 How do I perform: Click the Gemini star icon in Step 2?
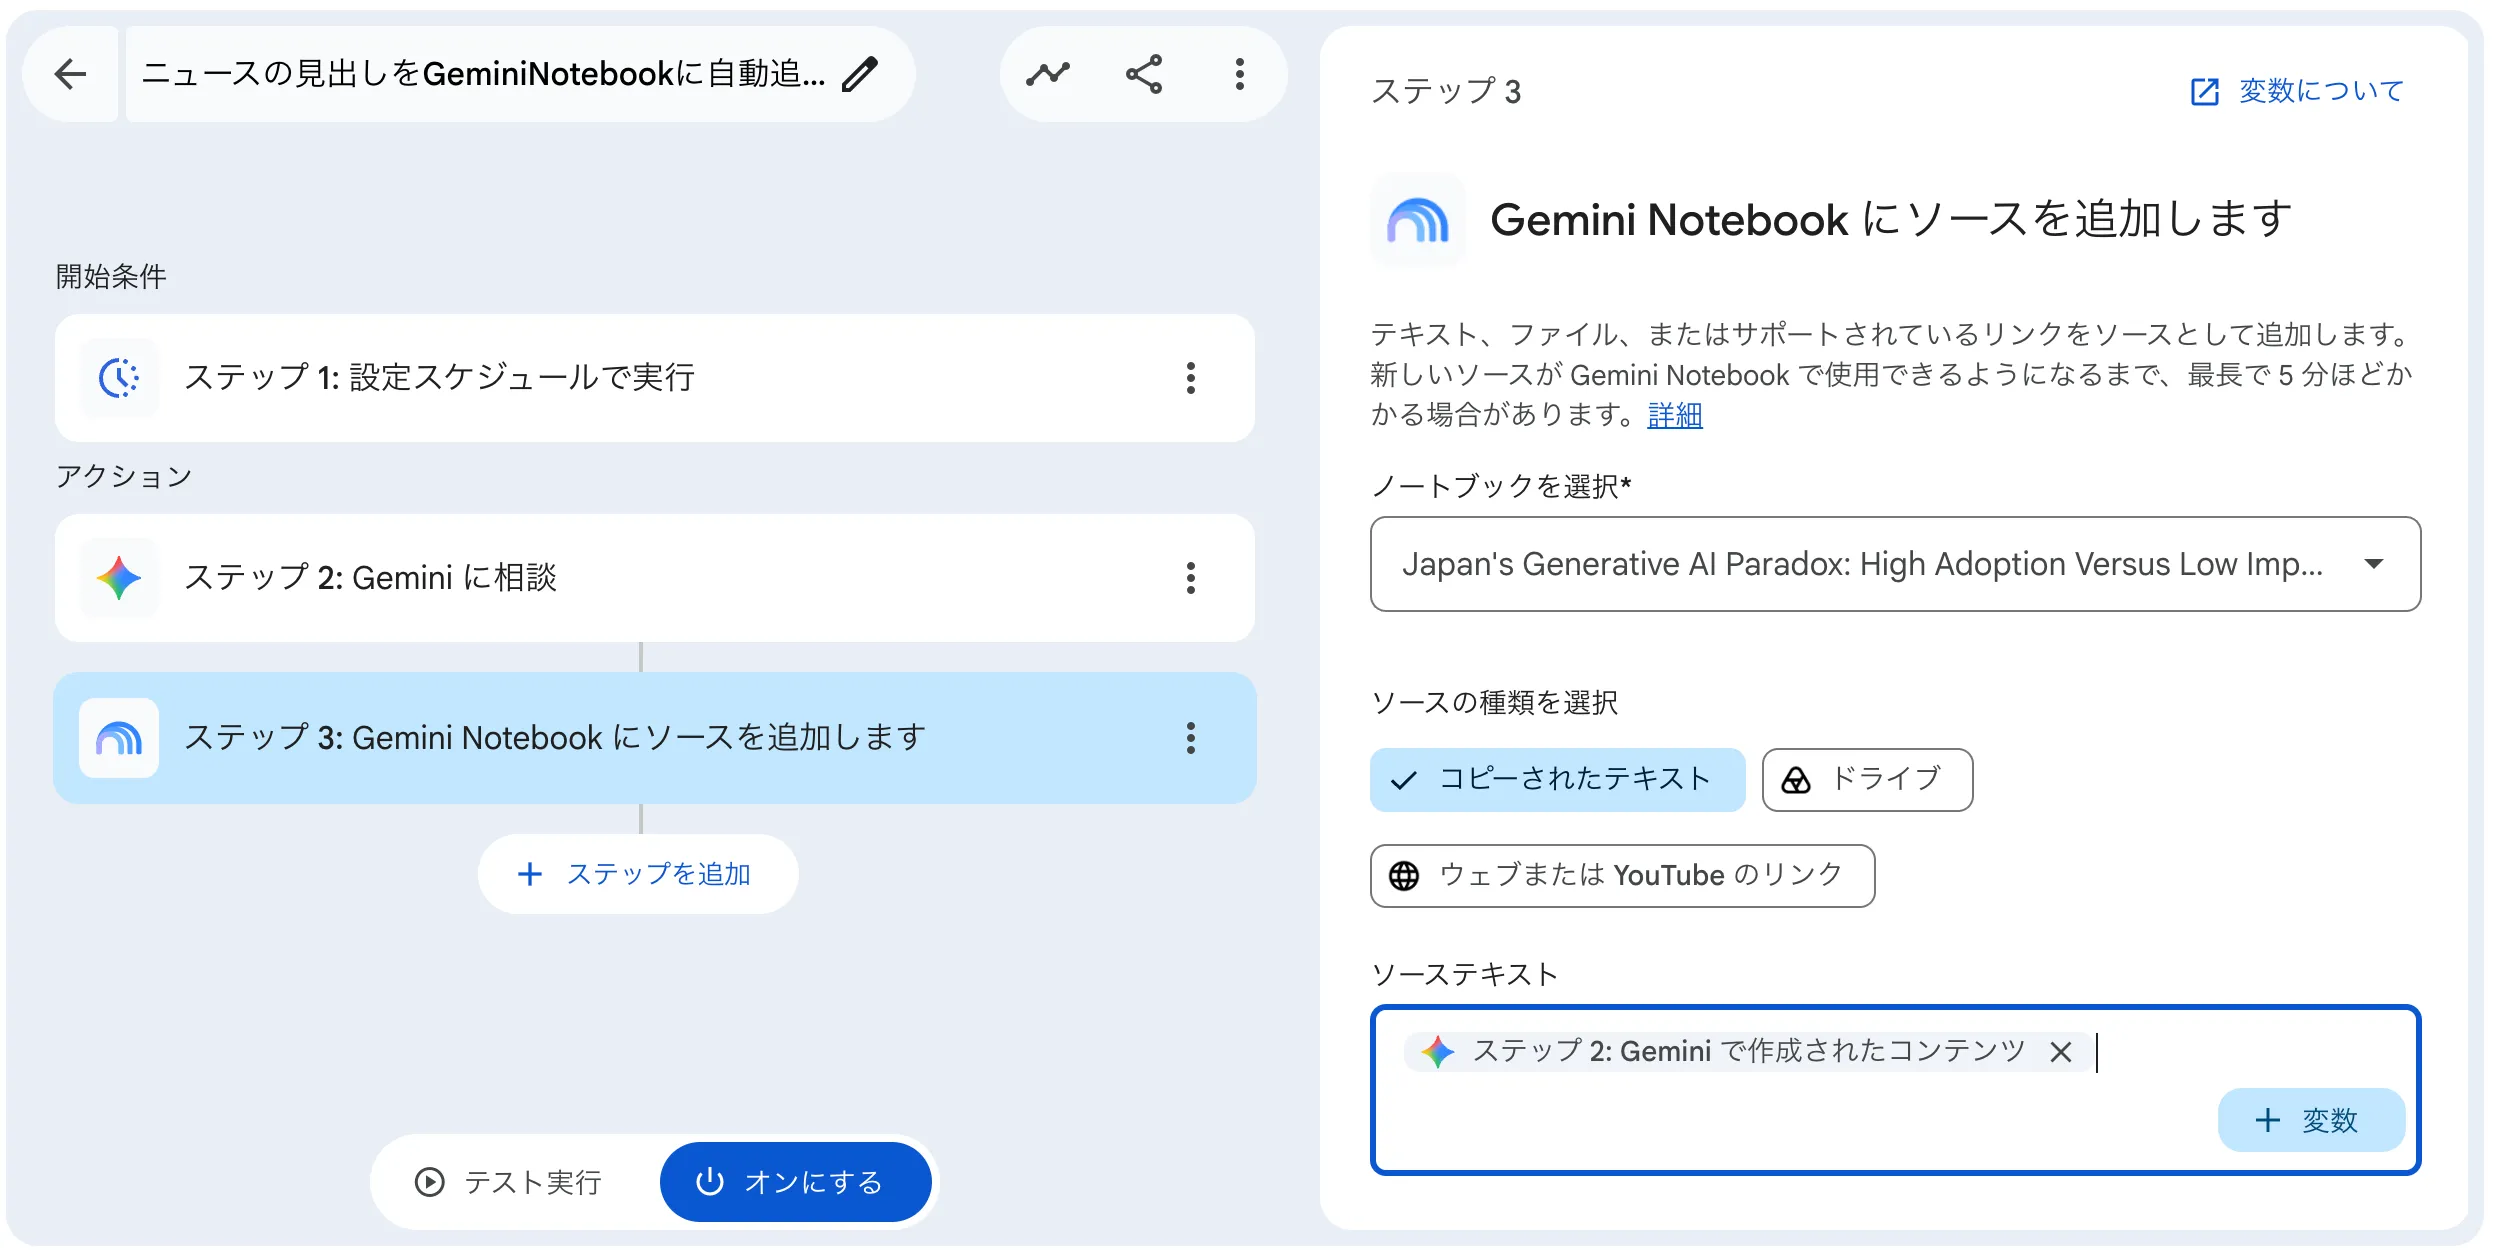pos(119,578)
